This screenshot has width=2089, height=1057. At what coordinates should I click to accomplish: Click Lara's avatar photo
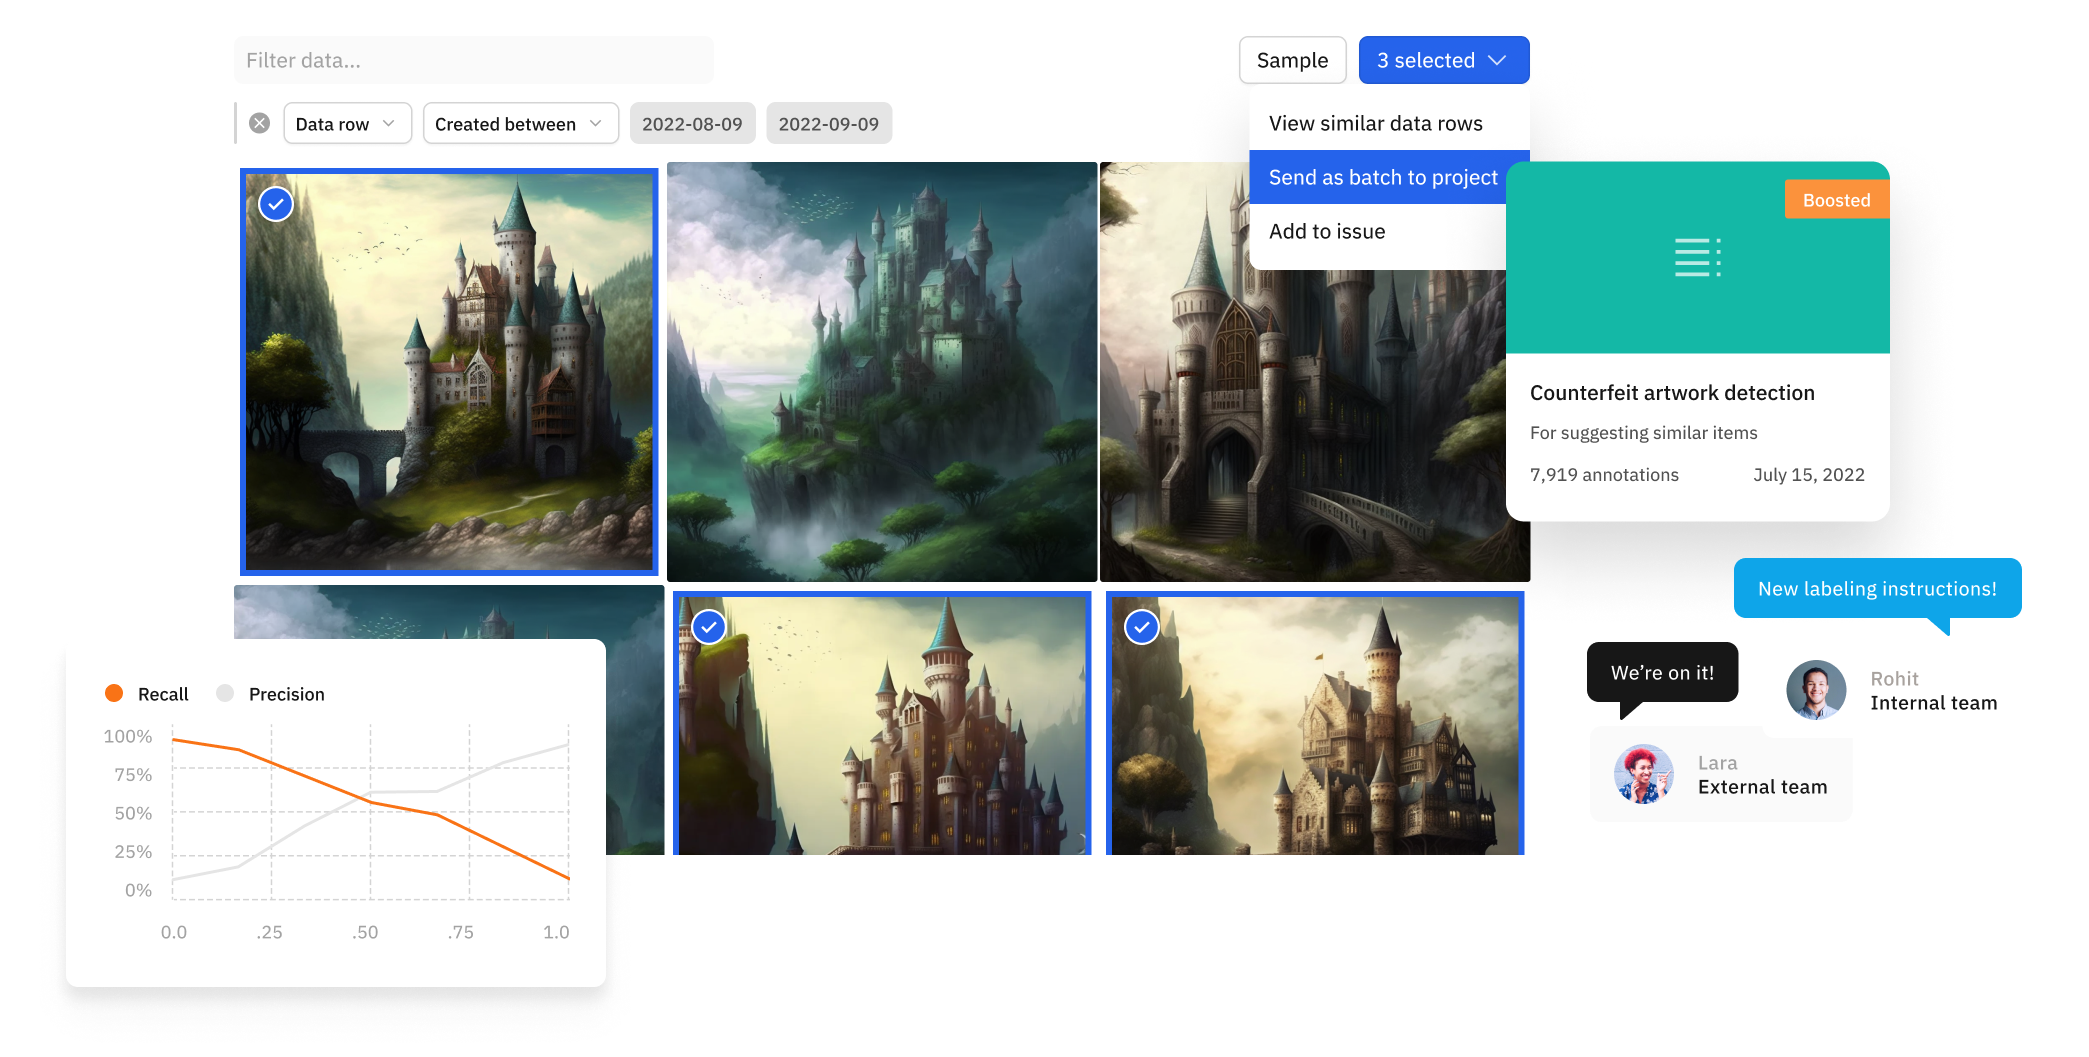click(1644, 774)
